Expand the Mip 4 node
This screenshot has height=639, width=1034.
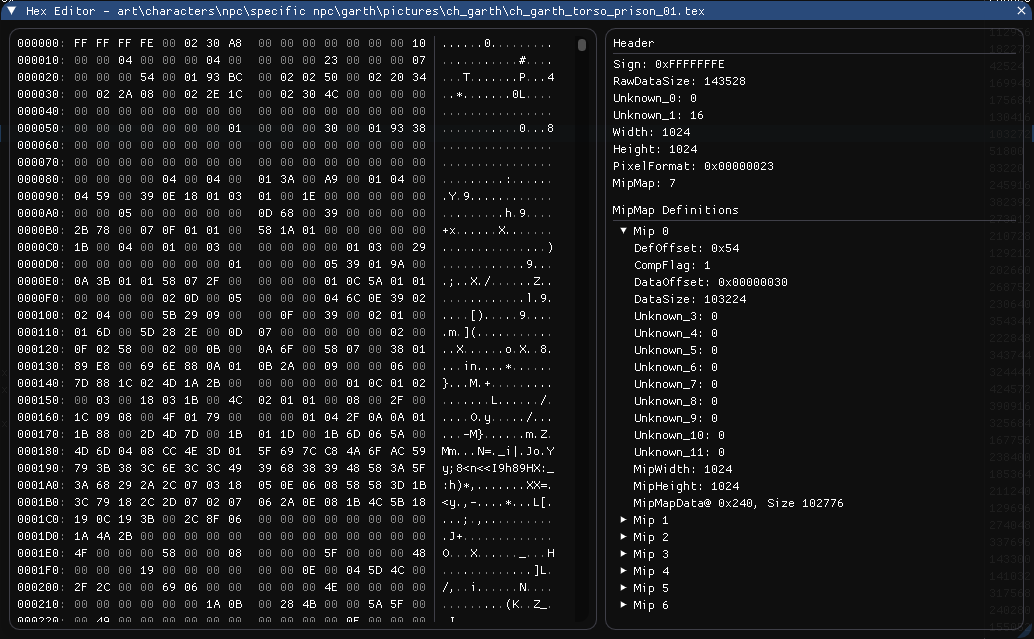click(x=624, y=571)
